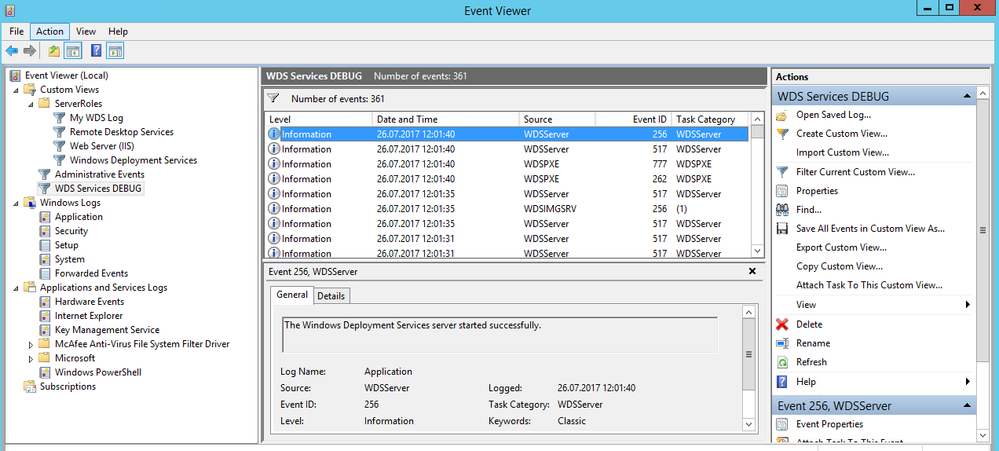The image size is (999, 451).
Task: Click the Security log icon
Action: [x=45, y=231]
